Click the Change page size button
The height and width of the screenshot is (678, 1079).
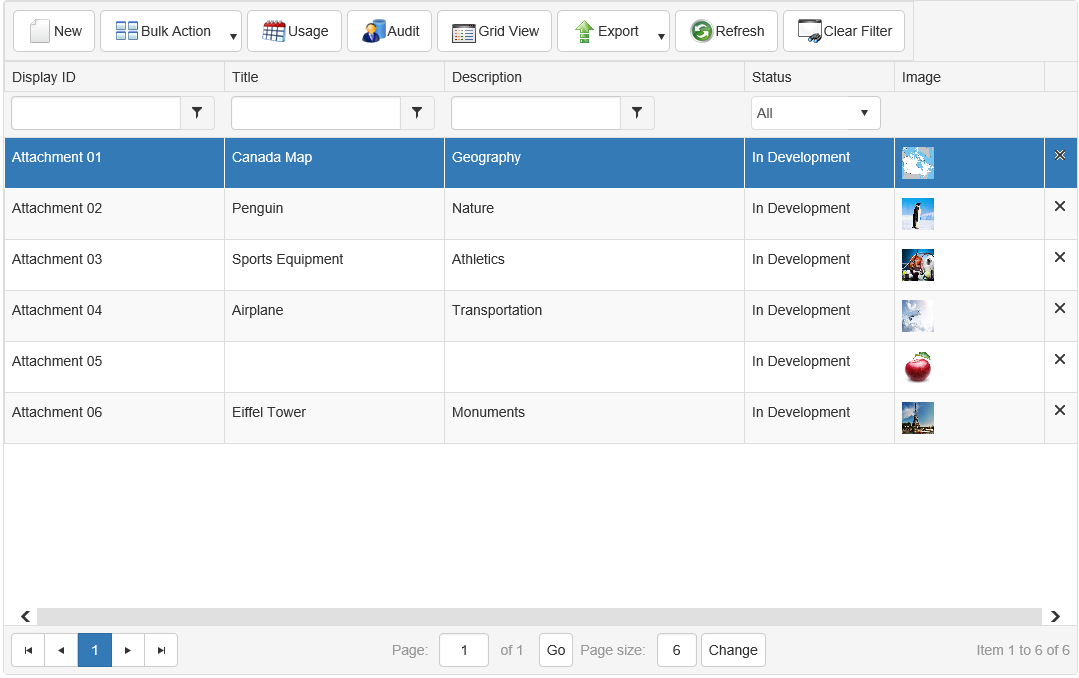[733, 650]
